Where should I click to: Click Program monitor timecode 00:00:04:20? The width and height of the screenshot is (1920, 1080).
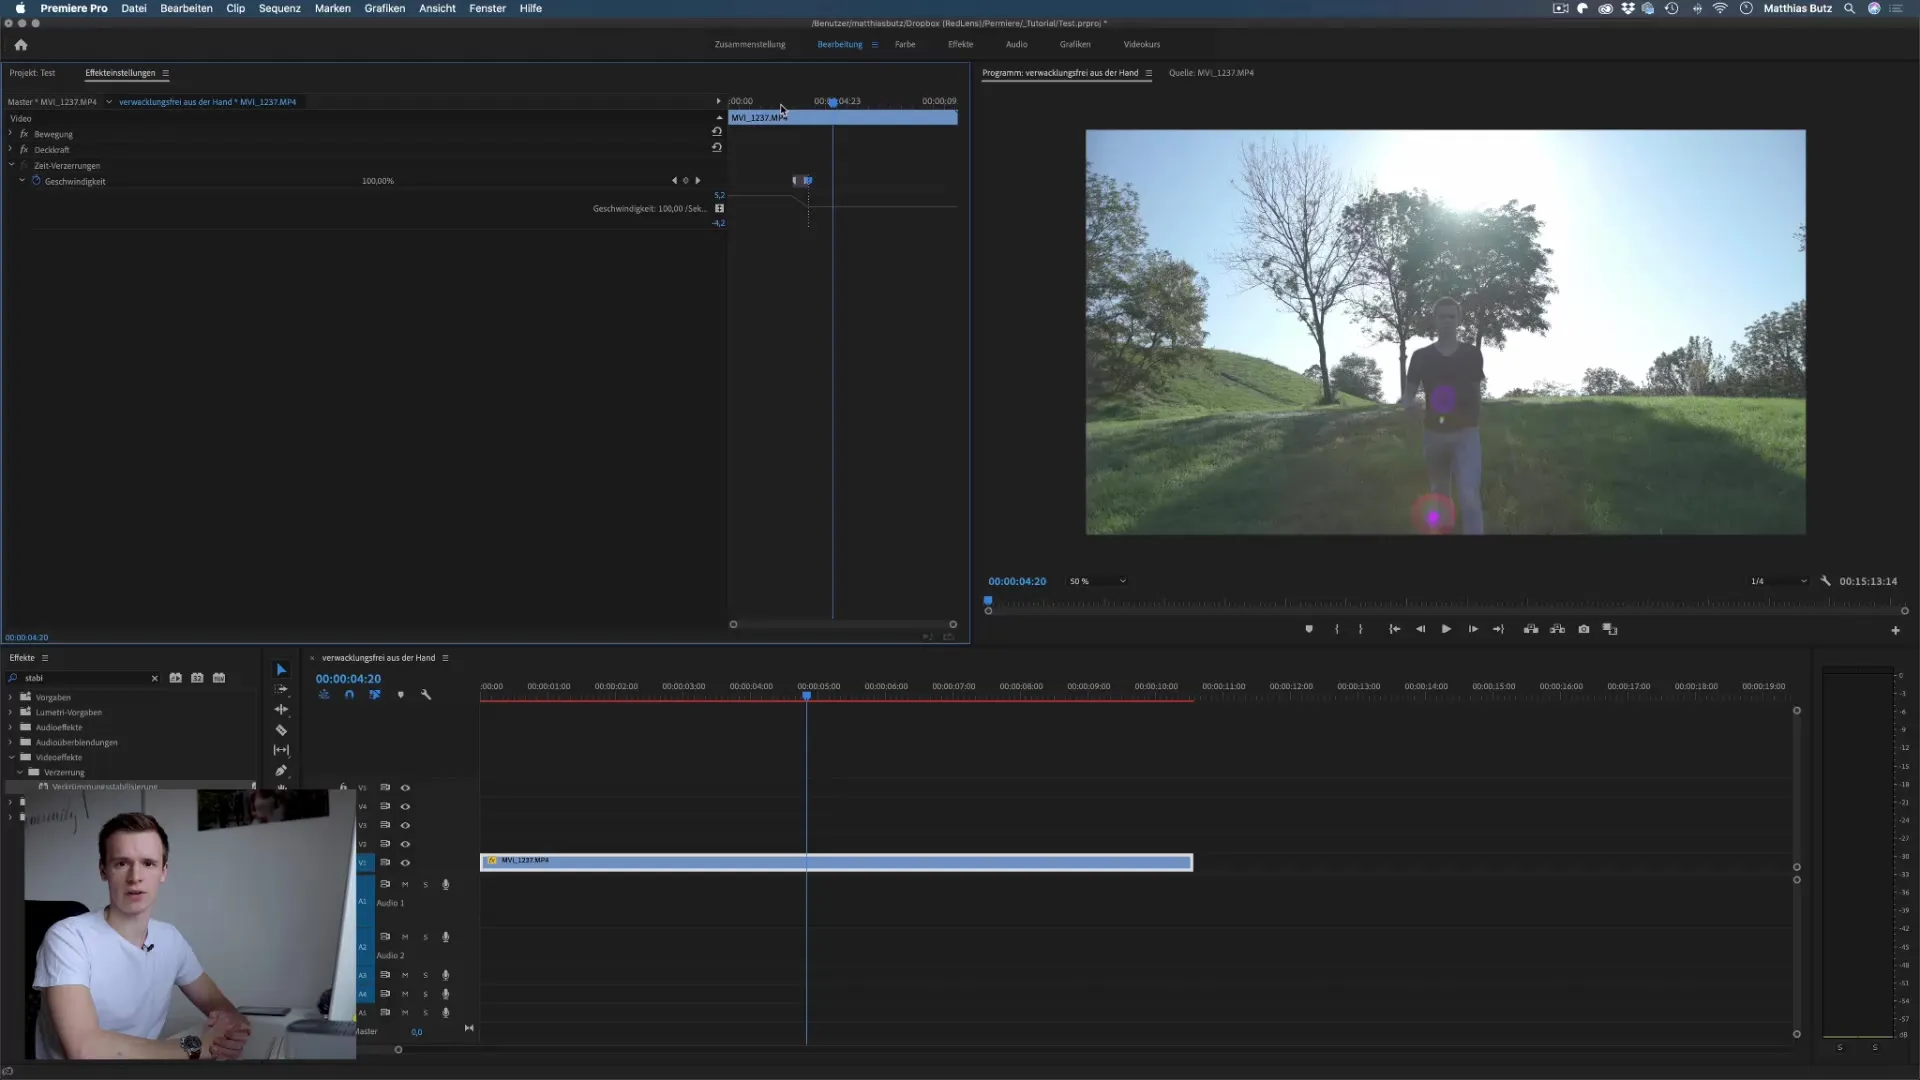(x=1017, y=581)
